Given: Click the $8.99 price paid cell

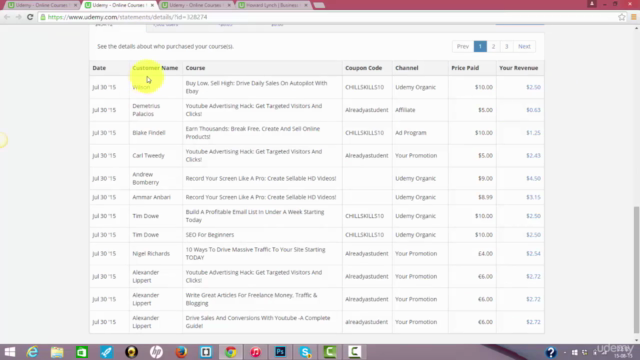Looking at the screenshot, I should tap(485, 197).
